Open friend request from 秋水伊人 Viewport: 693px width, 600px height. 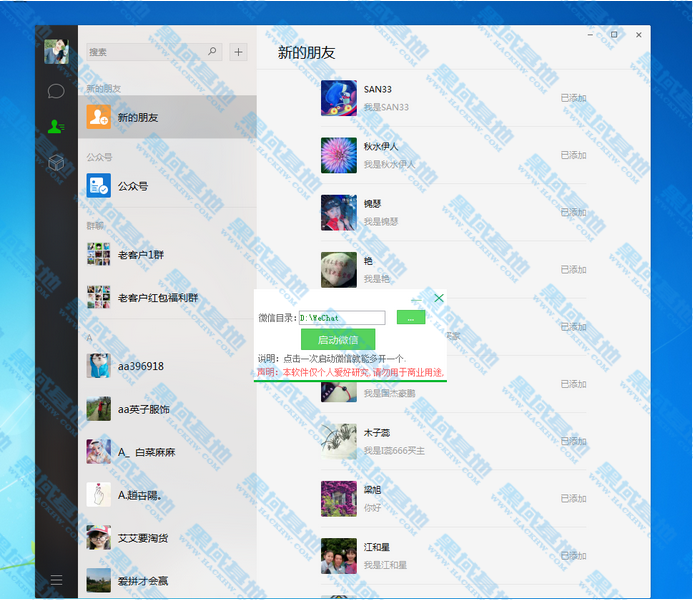coord(453,155)
